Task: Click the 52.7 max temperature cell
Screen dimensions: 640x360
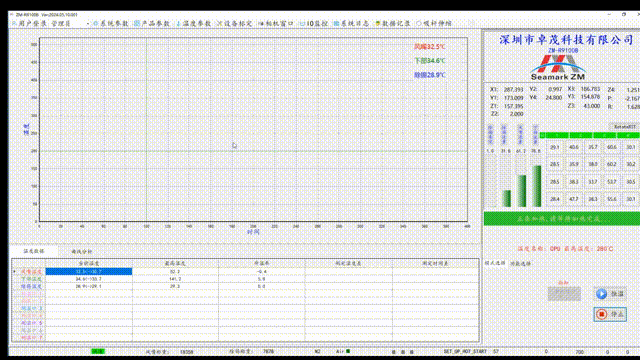Action: coord(175,271)
